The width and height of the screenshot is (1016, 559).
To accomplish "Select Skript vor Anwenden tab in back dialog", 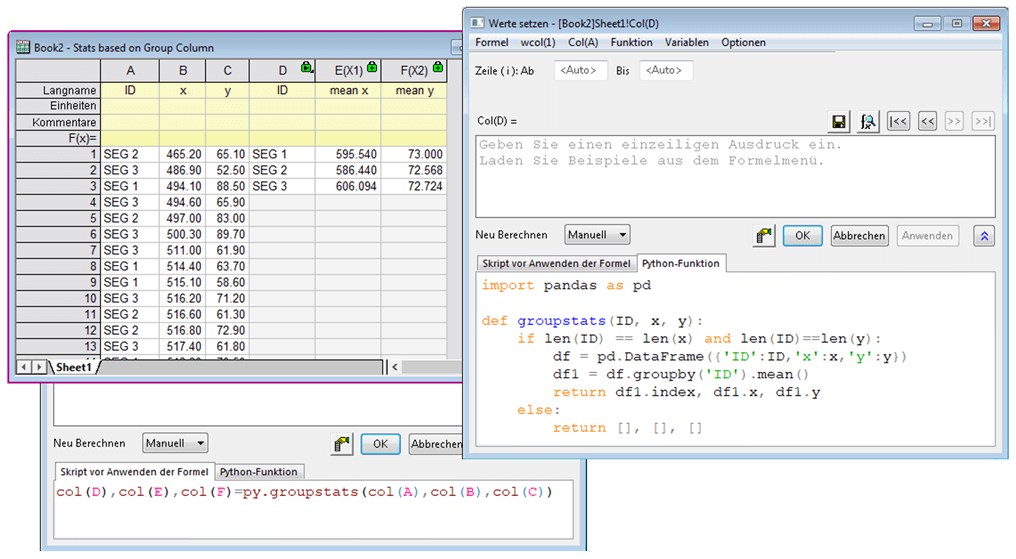I will pyautogui.click(x=134, y=472).
